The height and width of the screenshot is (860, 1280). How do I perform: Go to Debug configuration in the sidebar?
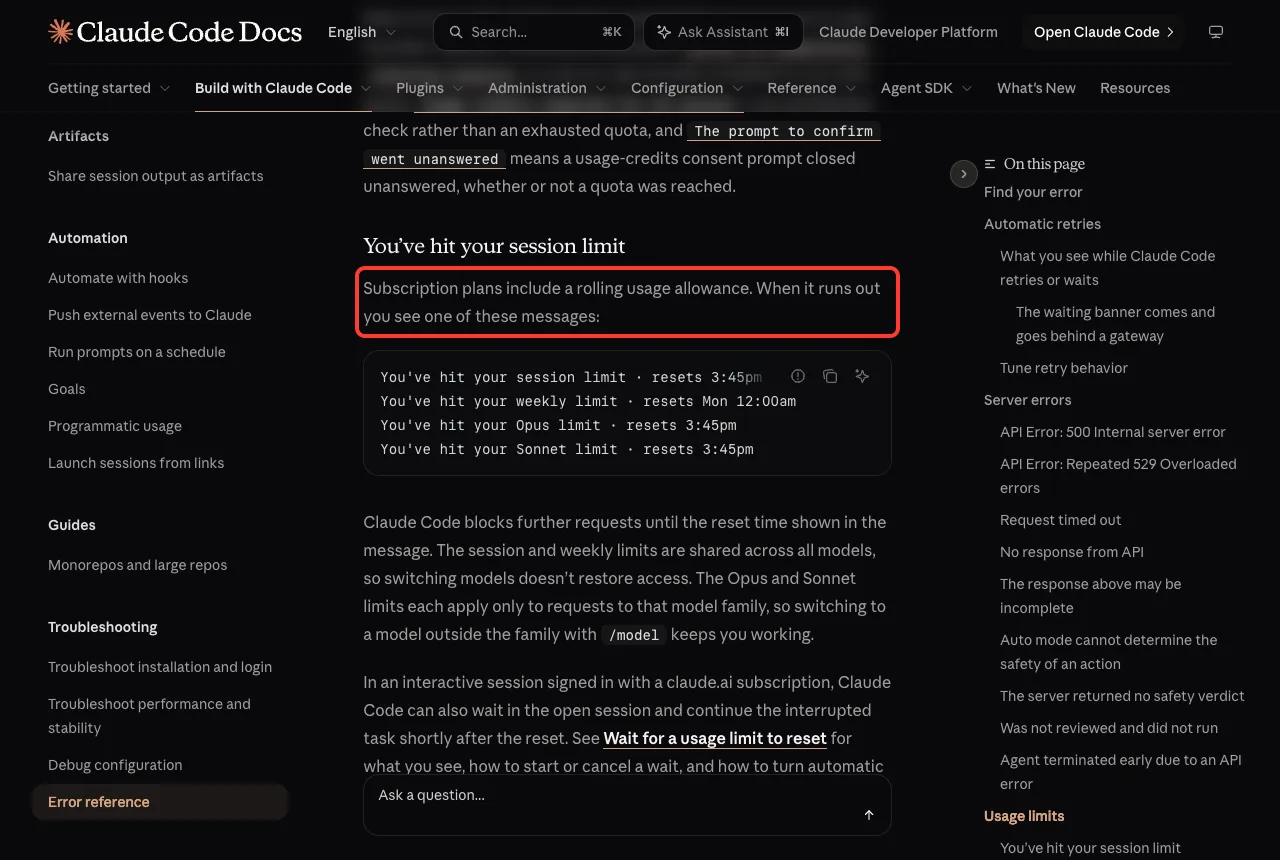click(x=115, y=765)
